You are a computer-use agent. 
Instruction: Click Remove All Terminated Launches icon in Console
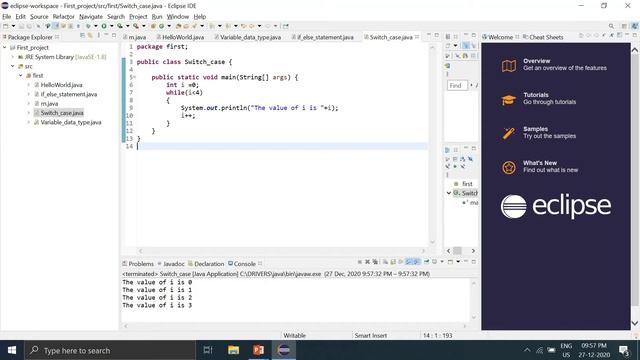(375, 262)
